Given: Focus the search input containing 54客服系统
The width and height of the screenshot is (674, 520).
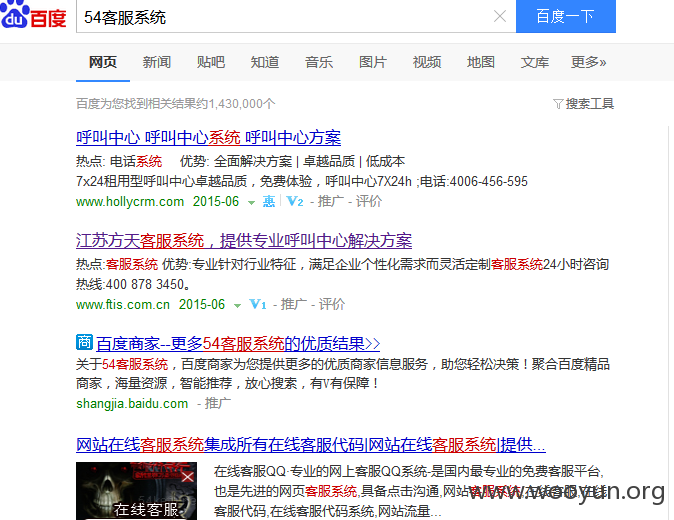Looking at the screenshot, I should coord(284,17).
